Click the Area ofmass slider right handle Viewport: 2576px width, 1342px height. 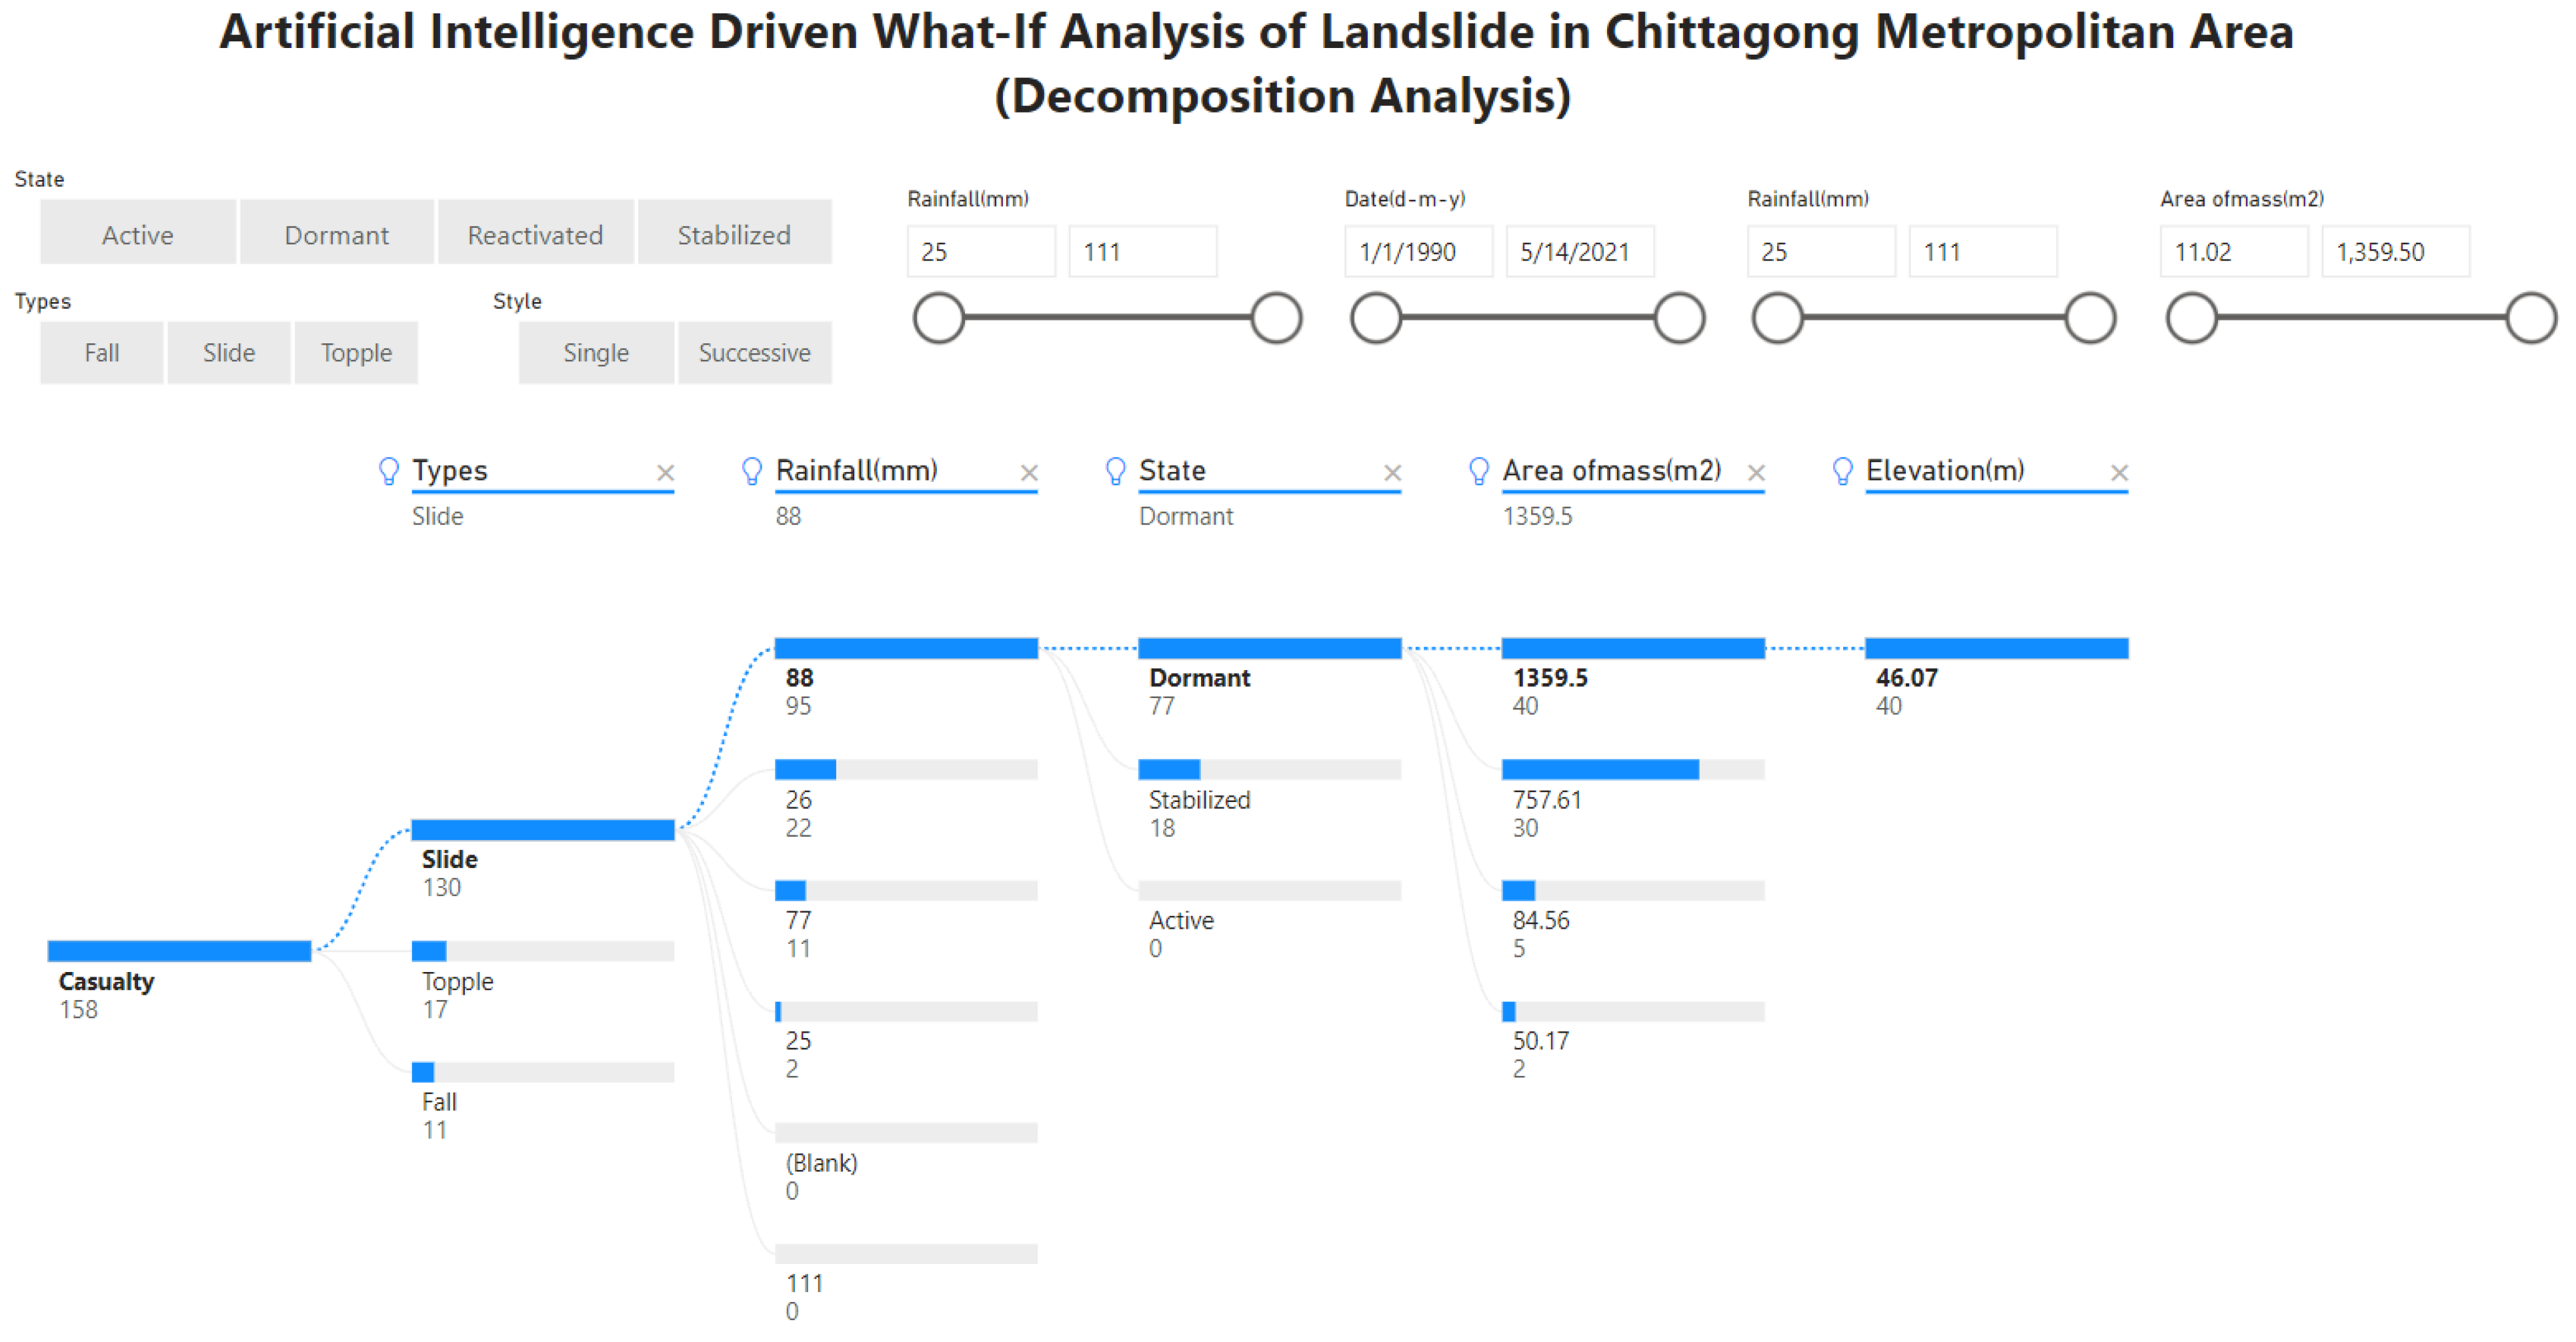click(x=2530, y=318)
